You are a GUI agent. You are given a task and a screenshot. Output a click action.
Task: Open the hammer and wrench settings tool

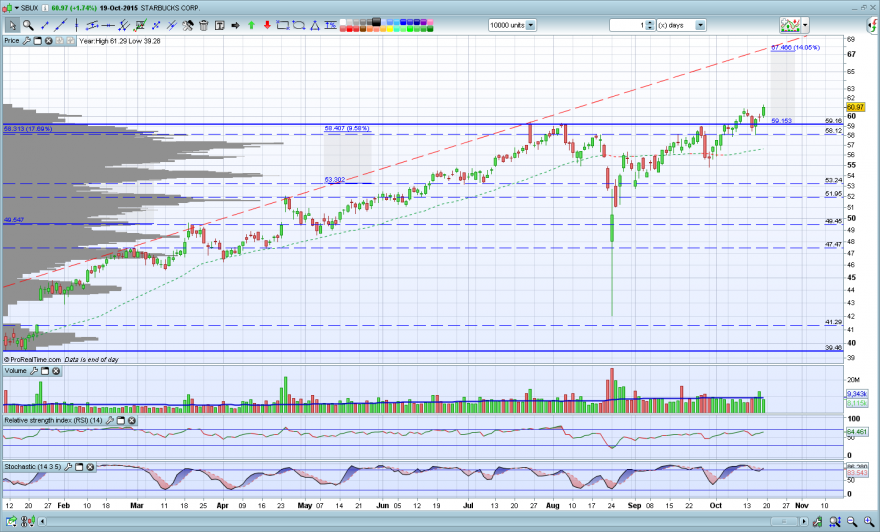tap(188, 25)
